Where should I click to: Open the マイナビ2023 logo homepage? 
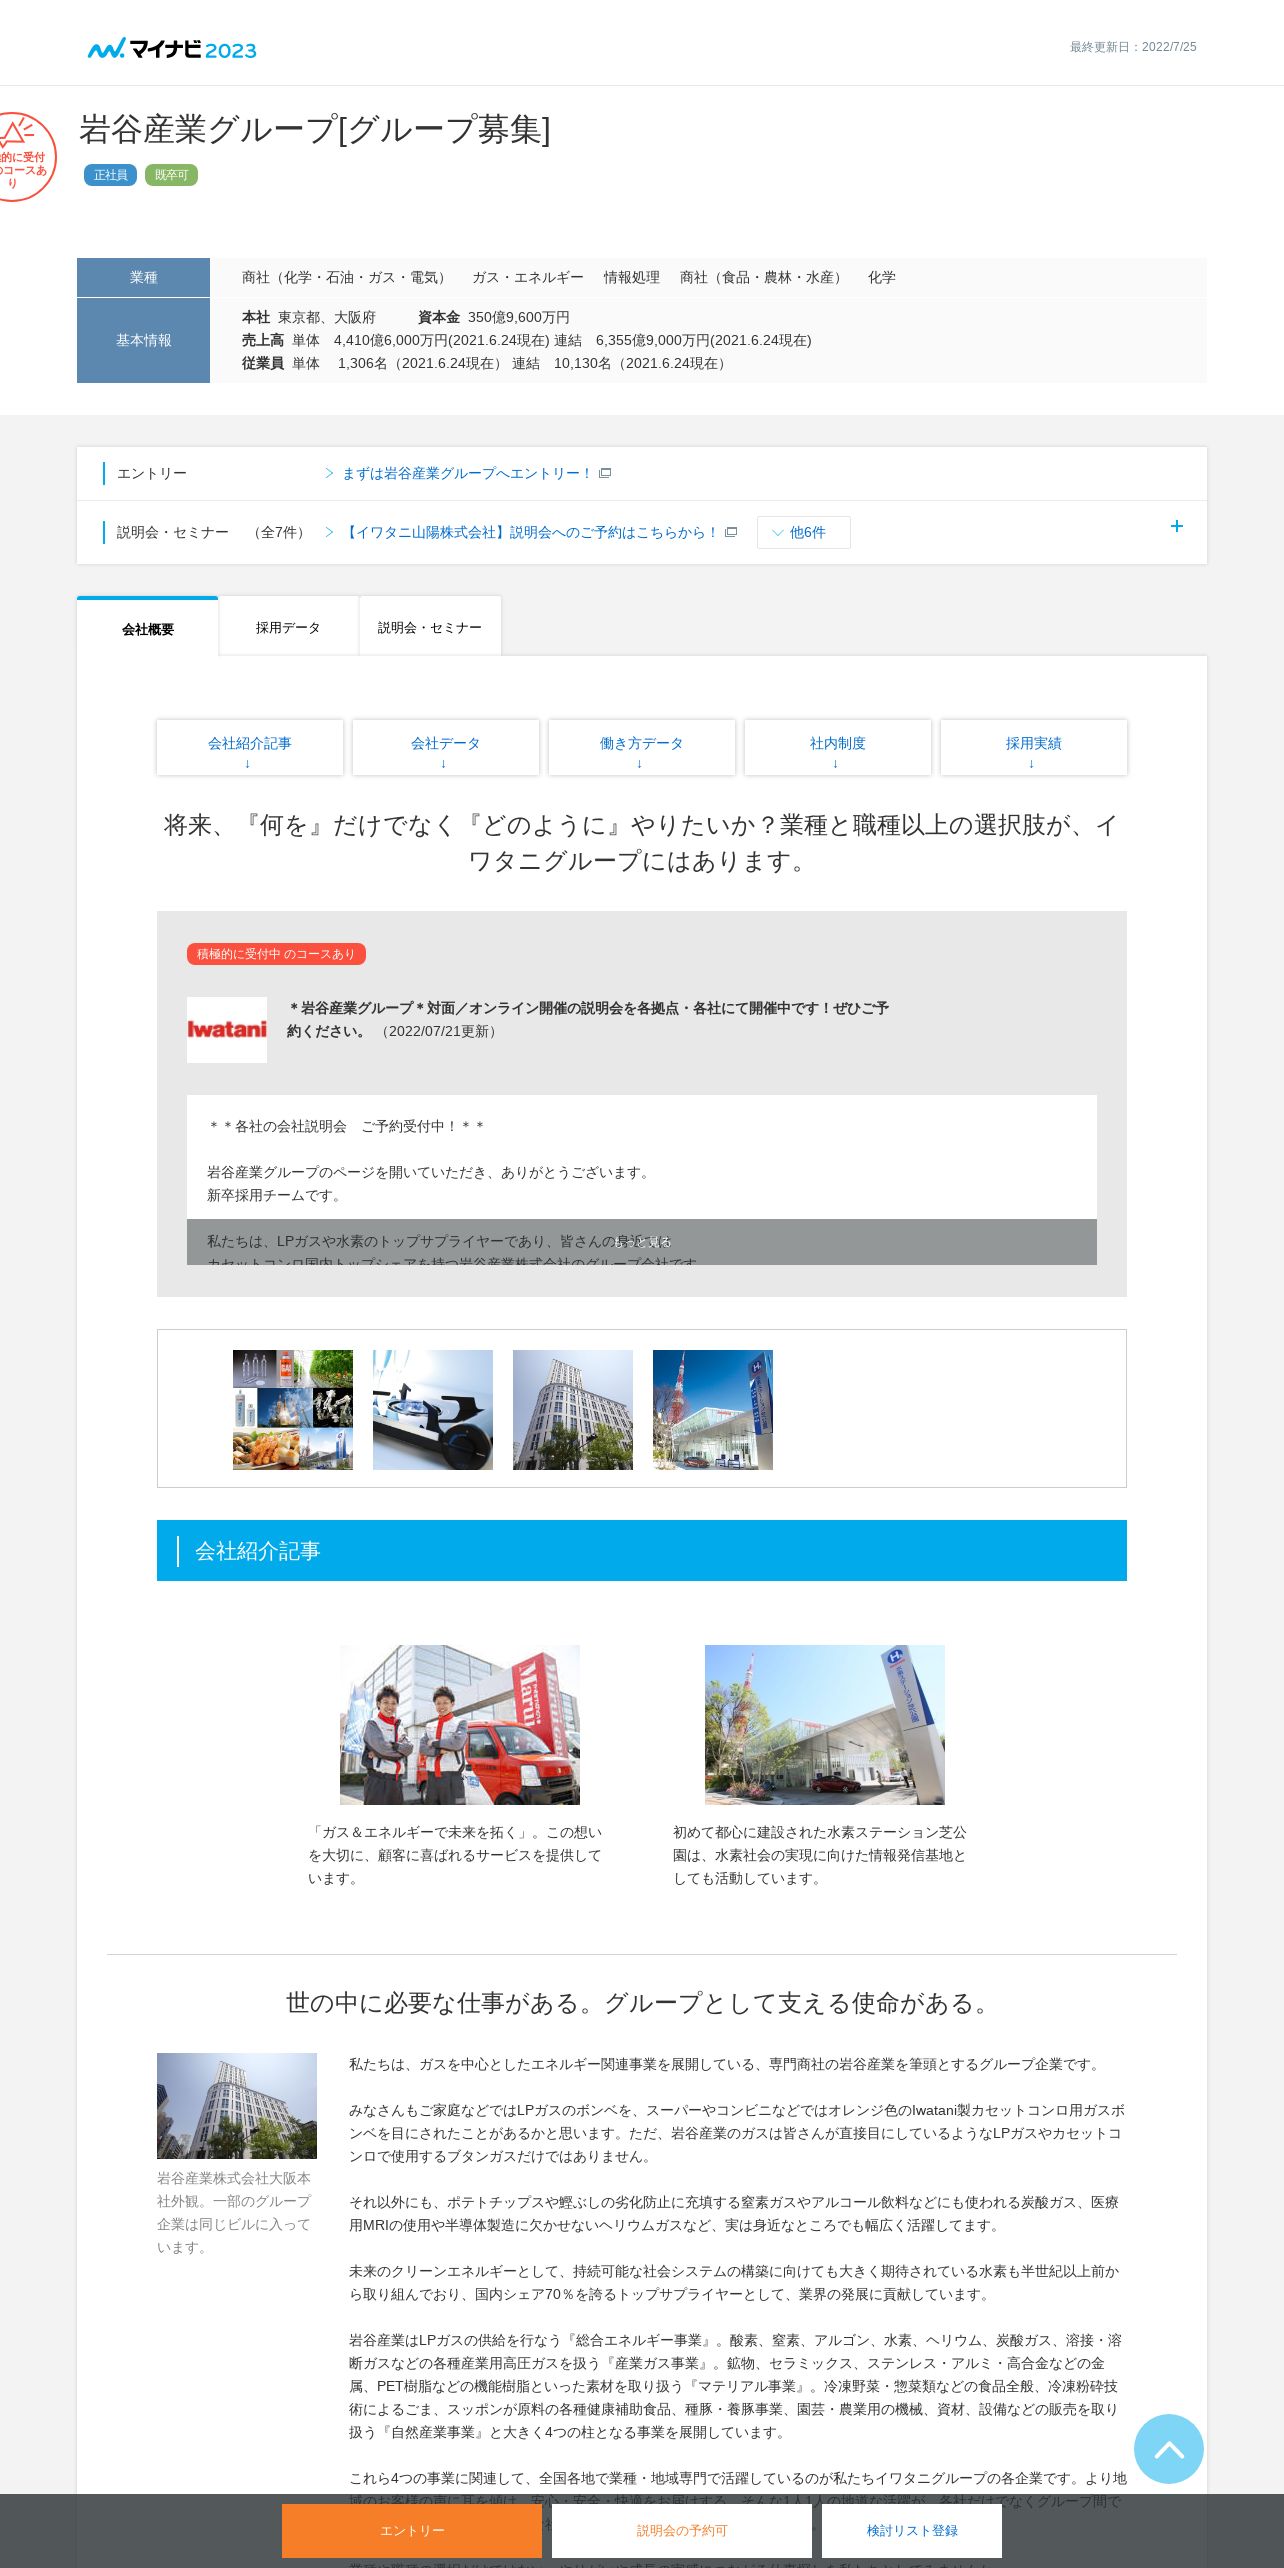[172, 48]
